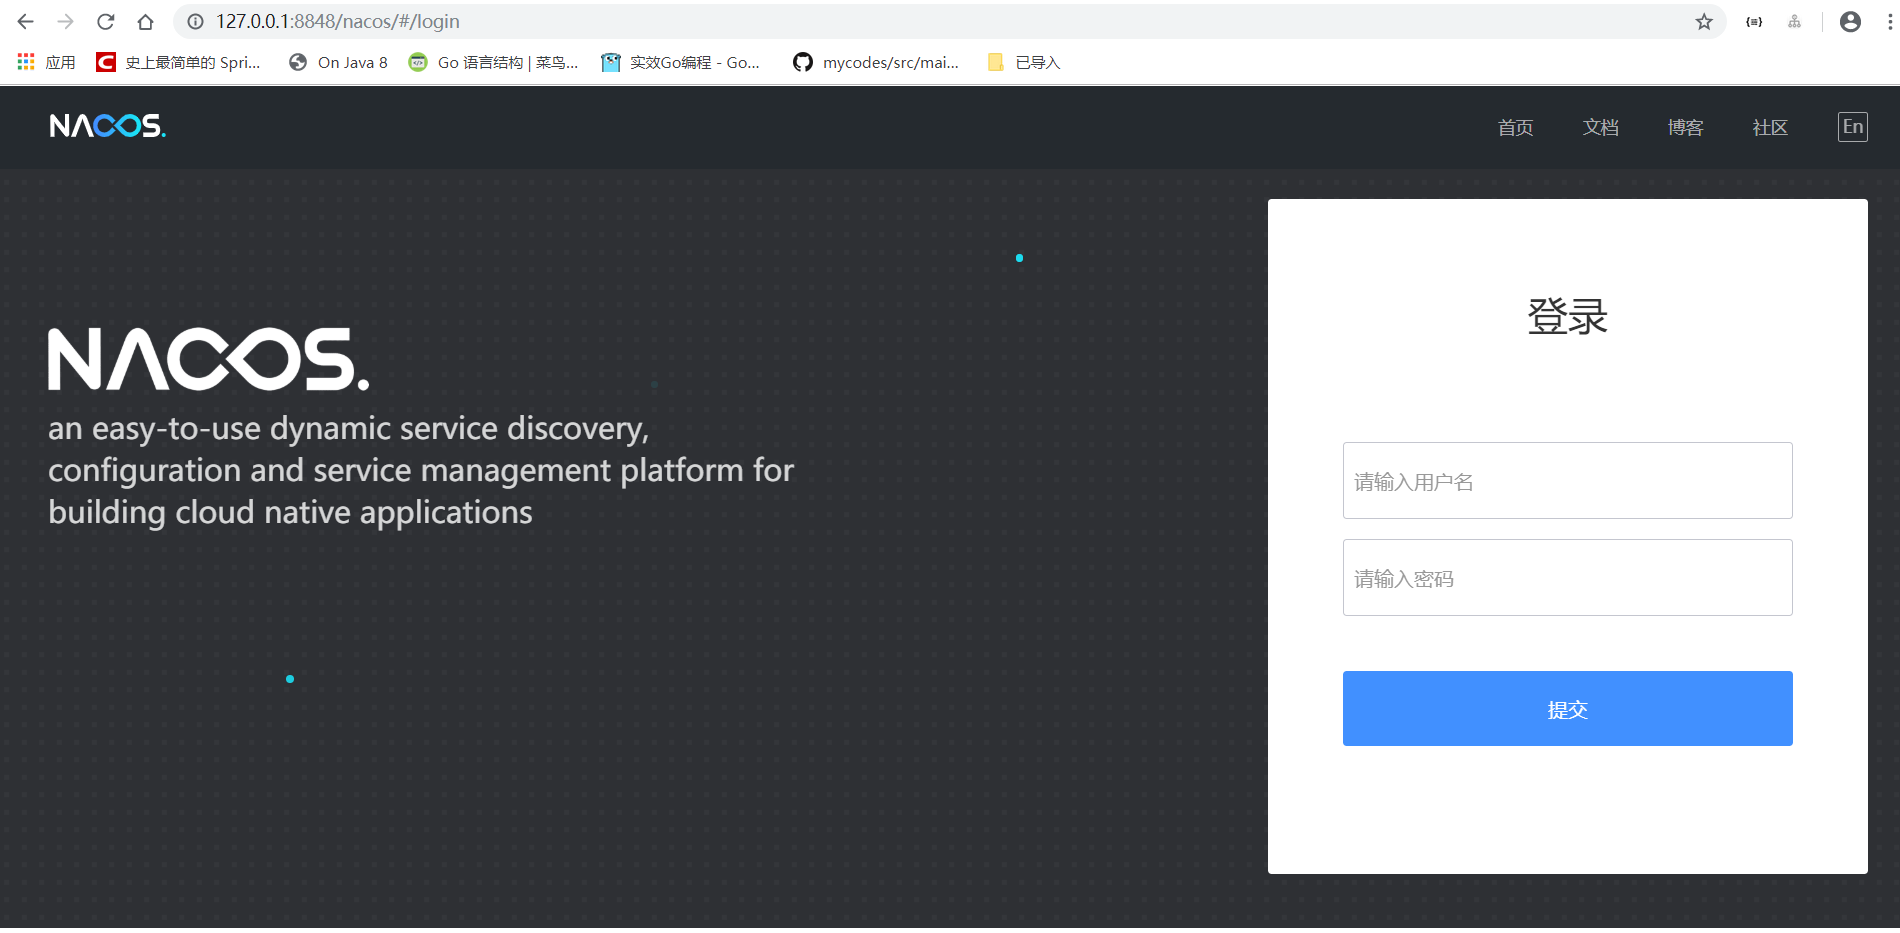
Task: Click the address bar URL text
Action: coord(338,21)
